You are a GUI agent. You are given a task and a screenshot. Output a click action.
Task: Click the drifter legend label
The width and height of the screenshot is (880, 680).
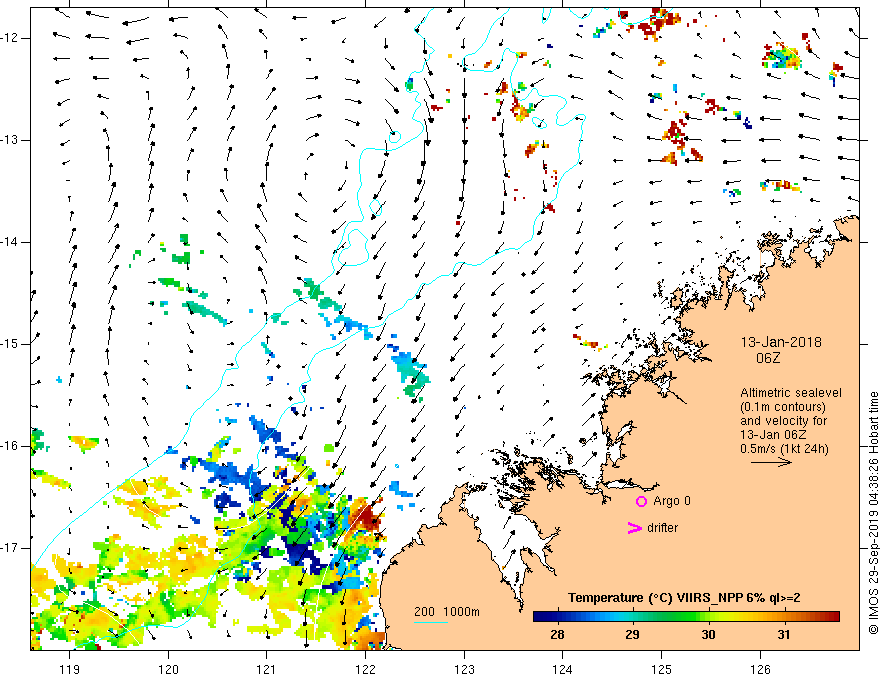tap(662, 528)
